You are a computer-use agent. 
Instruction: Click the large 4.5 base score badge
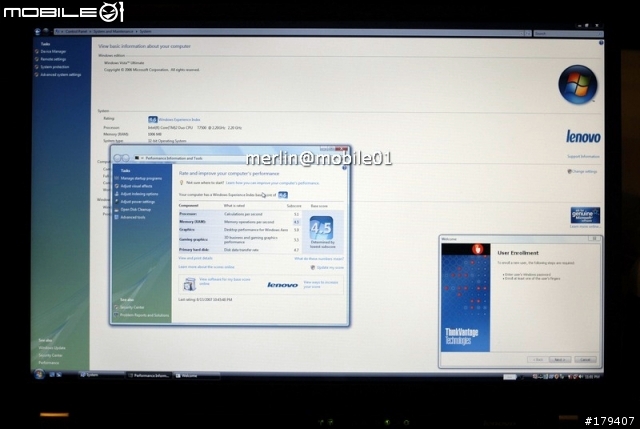pos(321,228)
